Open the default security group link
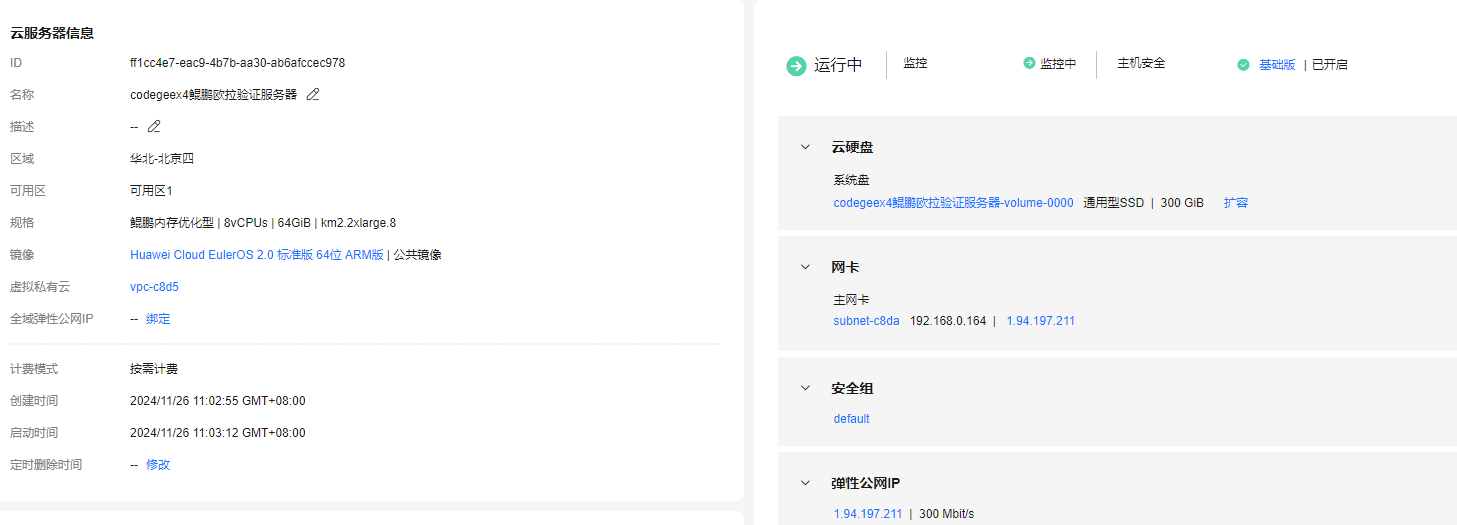Viewport: 1457px width, 525px height. click(851, 419)
